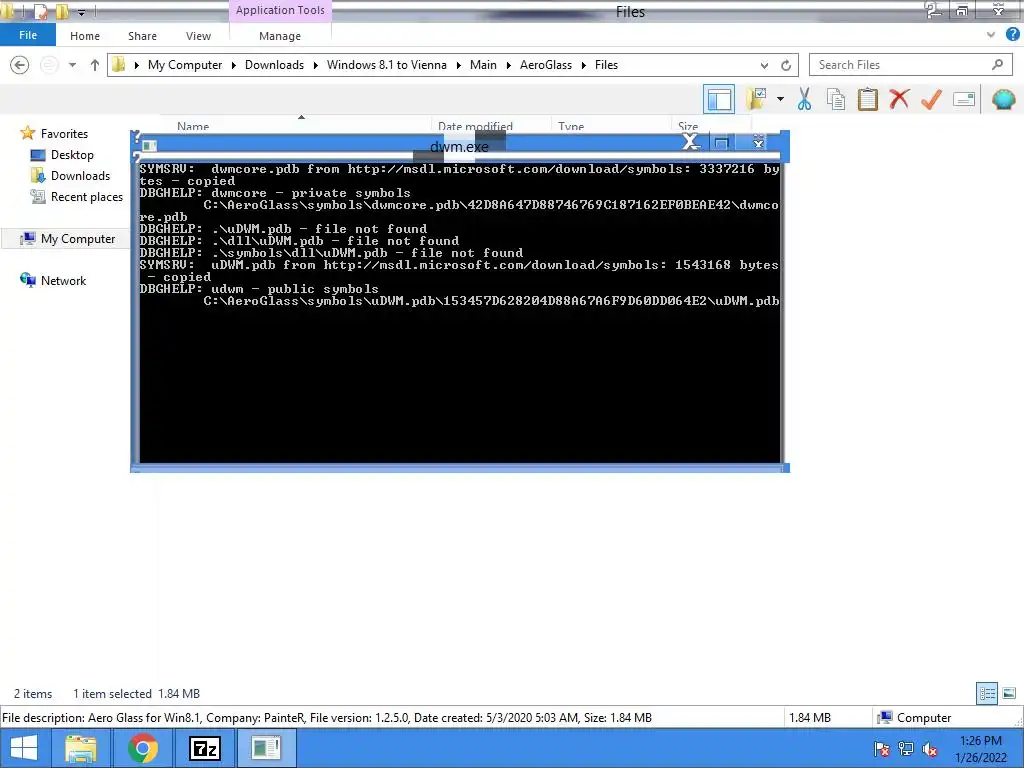Image resolution: width=1024 pixels, height=768 pixels.
Task: Open Desktop in the navigation pane
Action: (72, 155)
